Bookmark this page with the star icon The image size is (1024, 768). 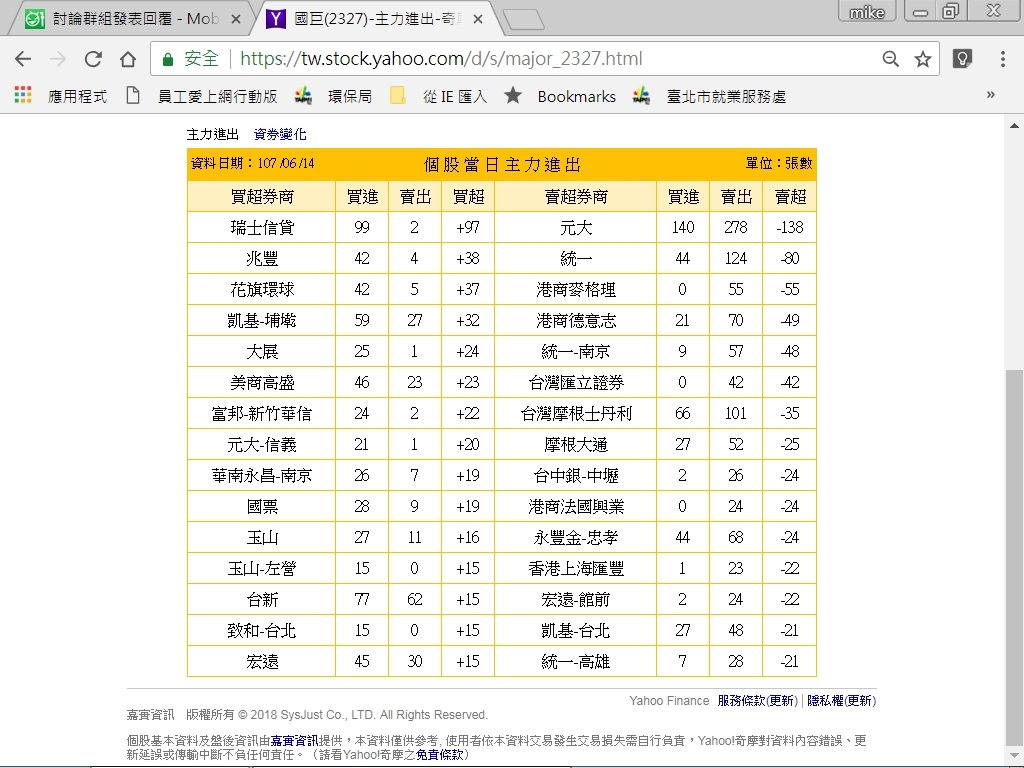click(x=922, y=59)
